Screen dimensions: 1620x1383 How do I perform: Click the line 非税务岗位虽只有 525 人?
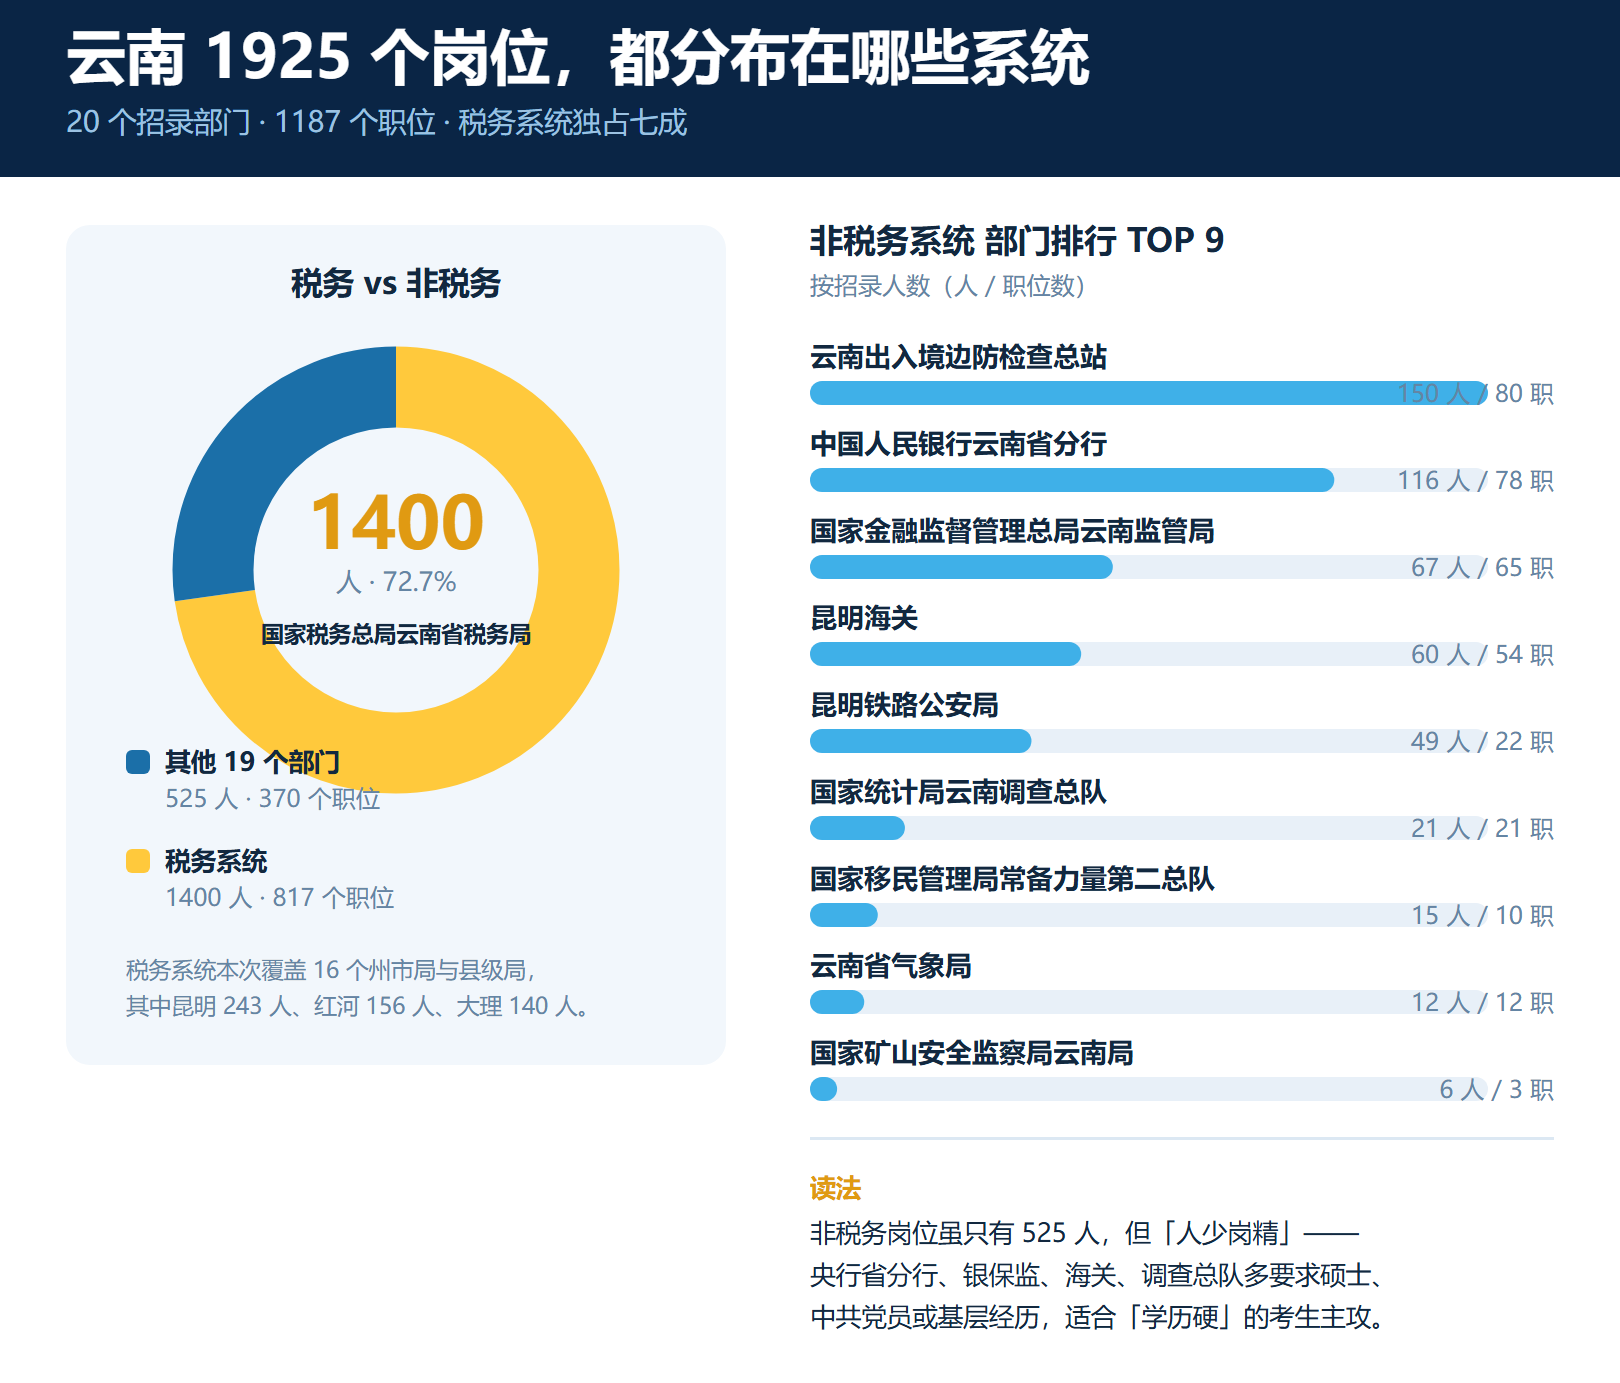1085,1233
